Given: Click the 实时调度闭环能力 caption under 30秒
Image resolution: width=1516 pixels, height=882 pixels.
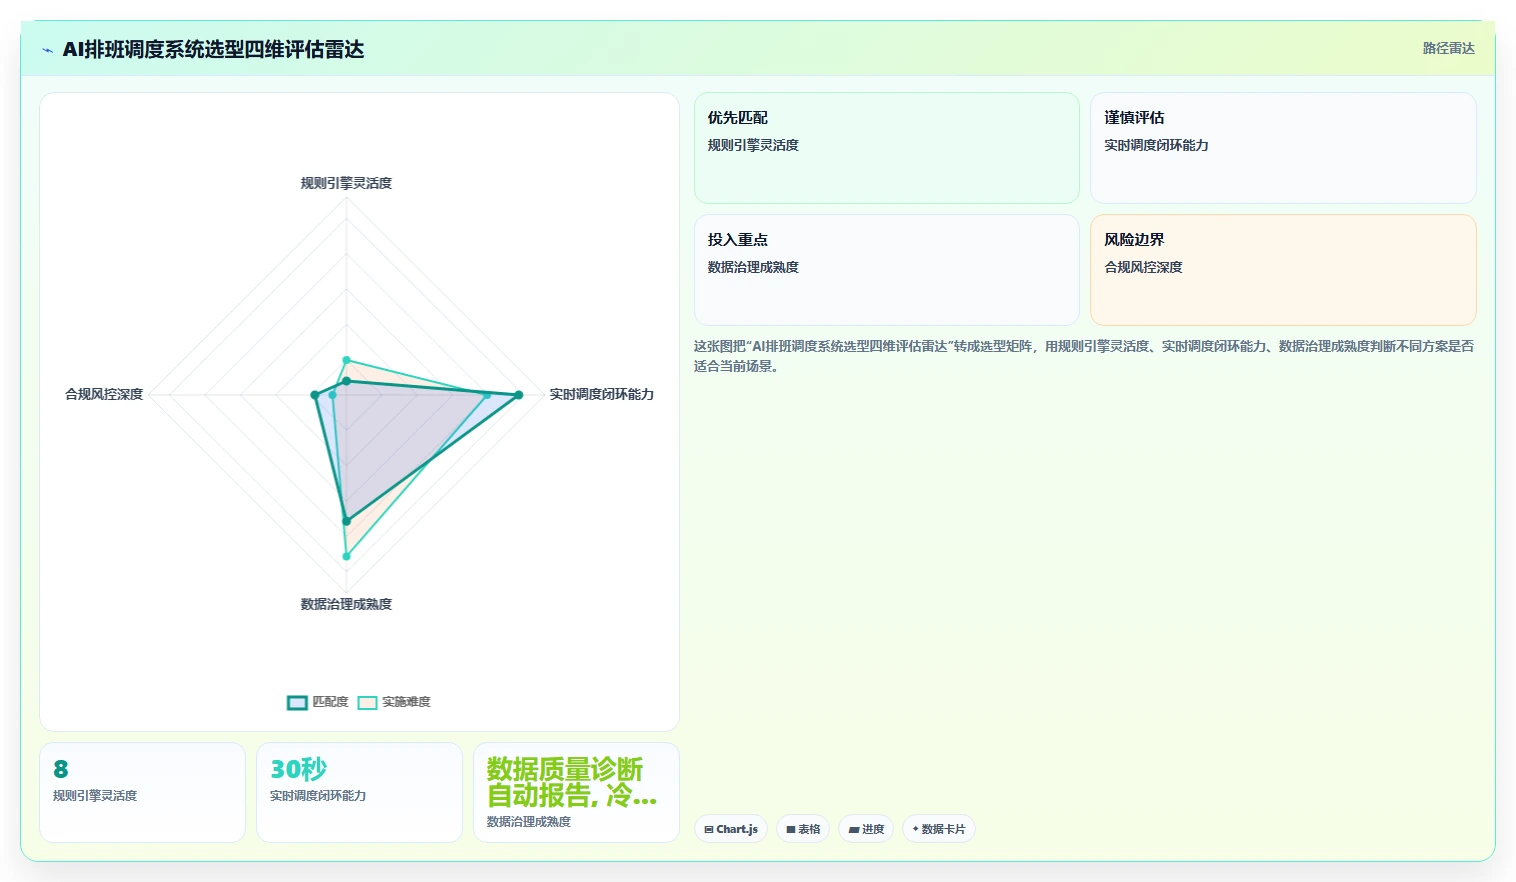Looking at the screenshot, I should 318,796.
